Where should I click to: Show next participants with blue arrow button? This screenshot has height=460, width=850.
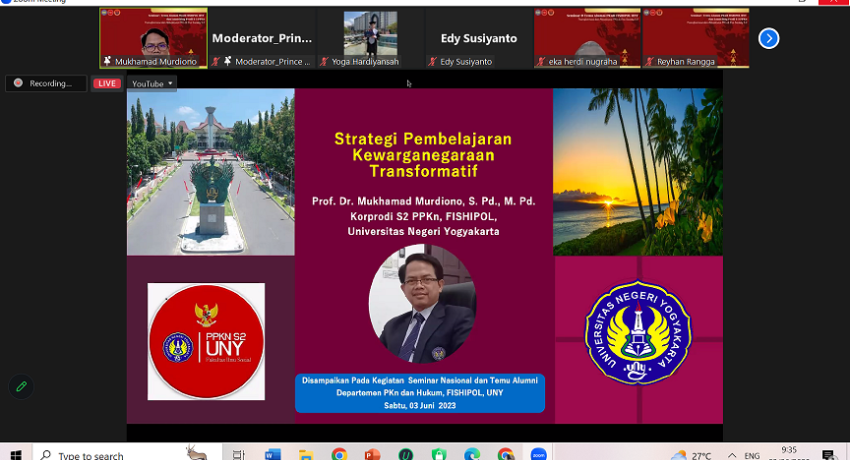coord(768,38)
